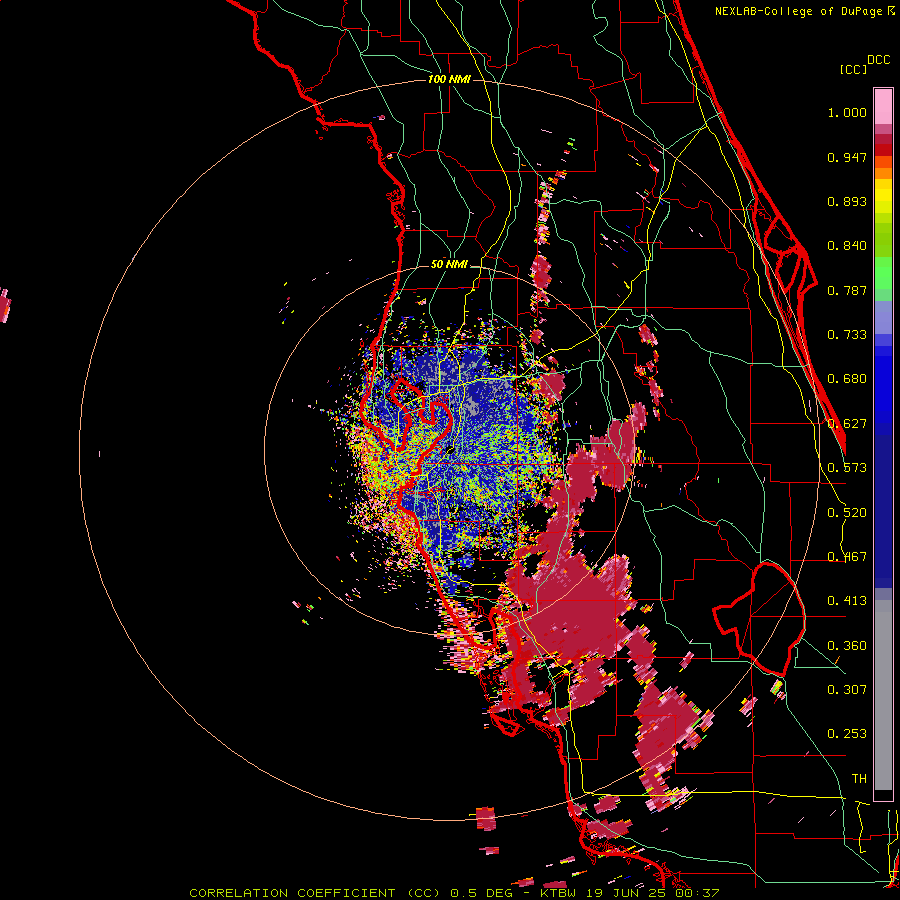Click the 0.787 color scale value

tap(847, 290)
